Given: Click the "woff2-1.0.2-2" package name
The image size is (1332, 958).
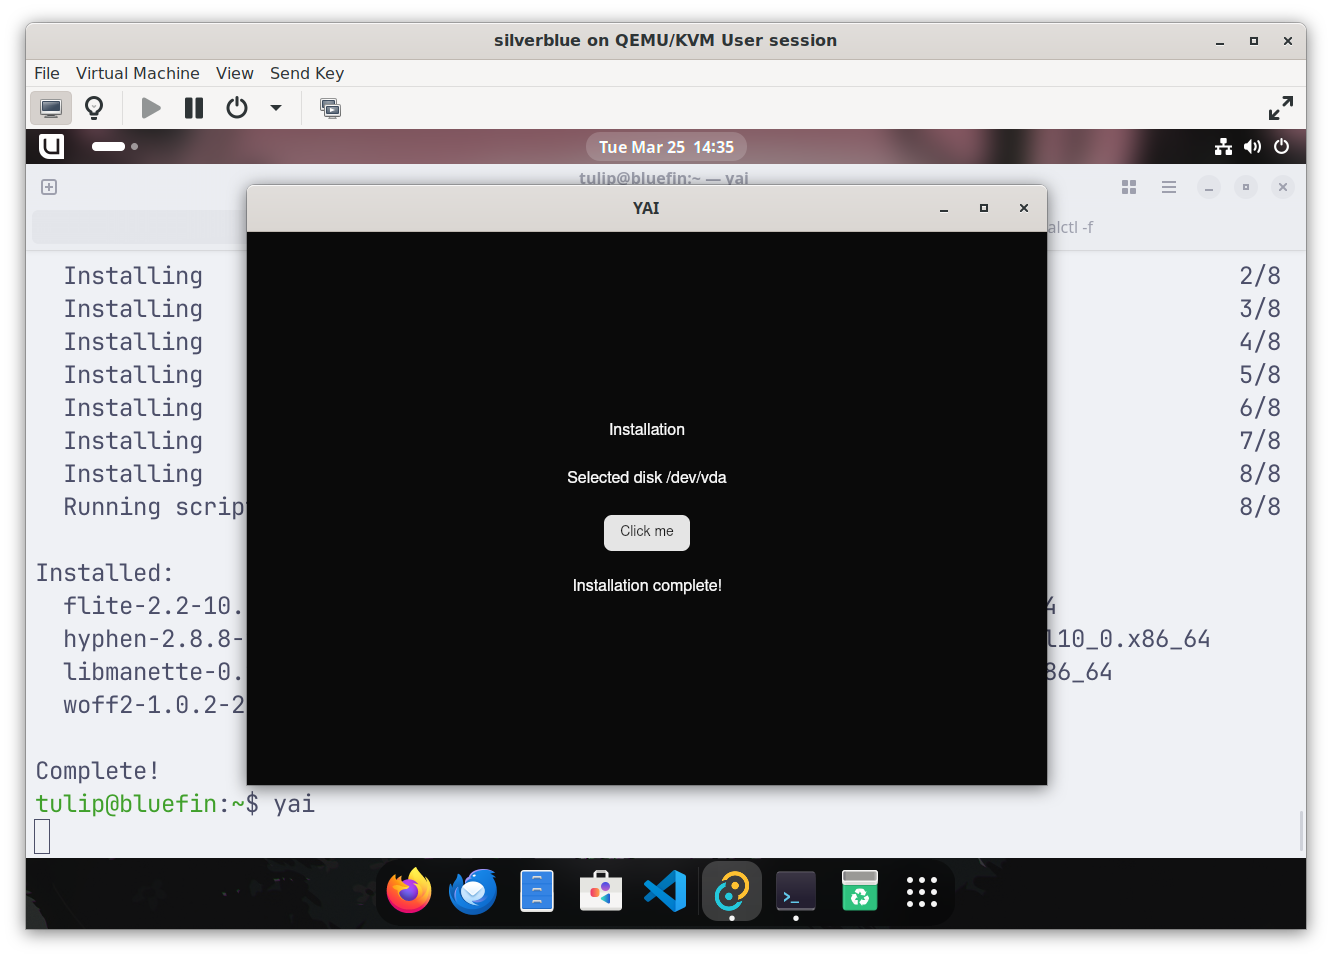Looking at the screenshot, I should (154, 705).
